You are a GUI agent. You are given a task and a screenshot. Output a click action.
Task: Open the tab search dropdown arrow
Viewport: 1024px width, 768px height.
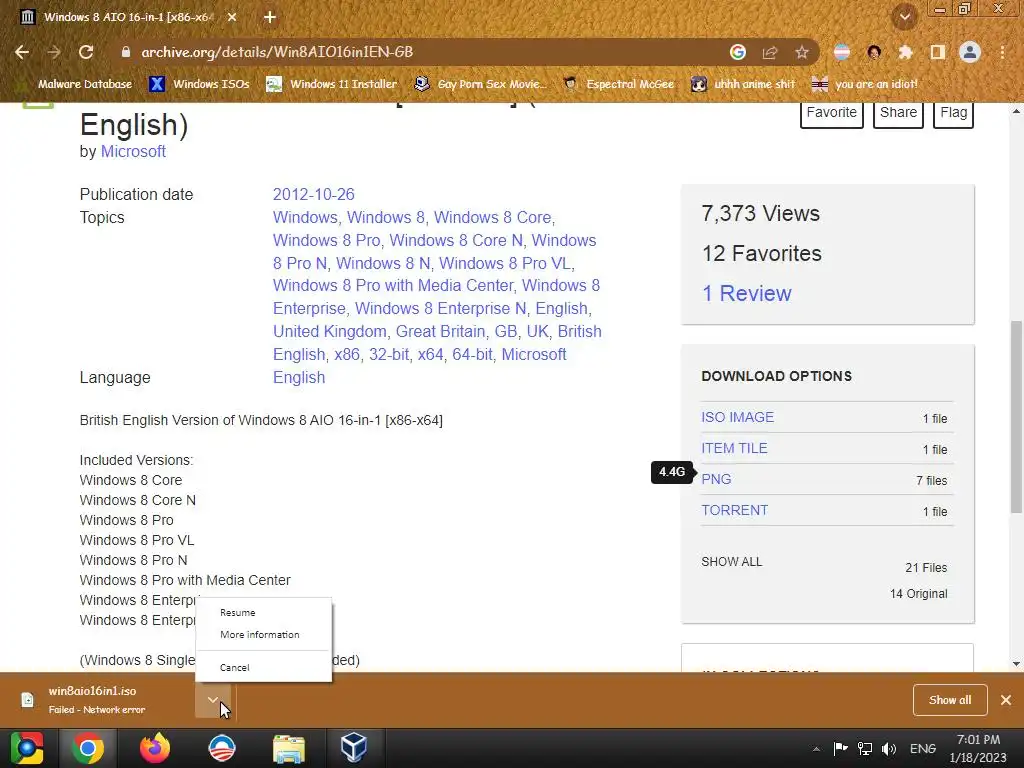point(905,17)
